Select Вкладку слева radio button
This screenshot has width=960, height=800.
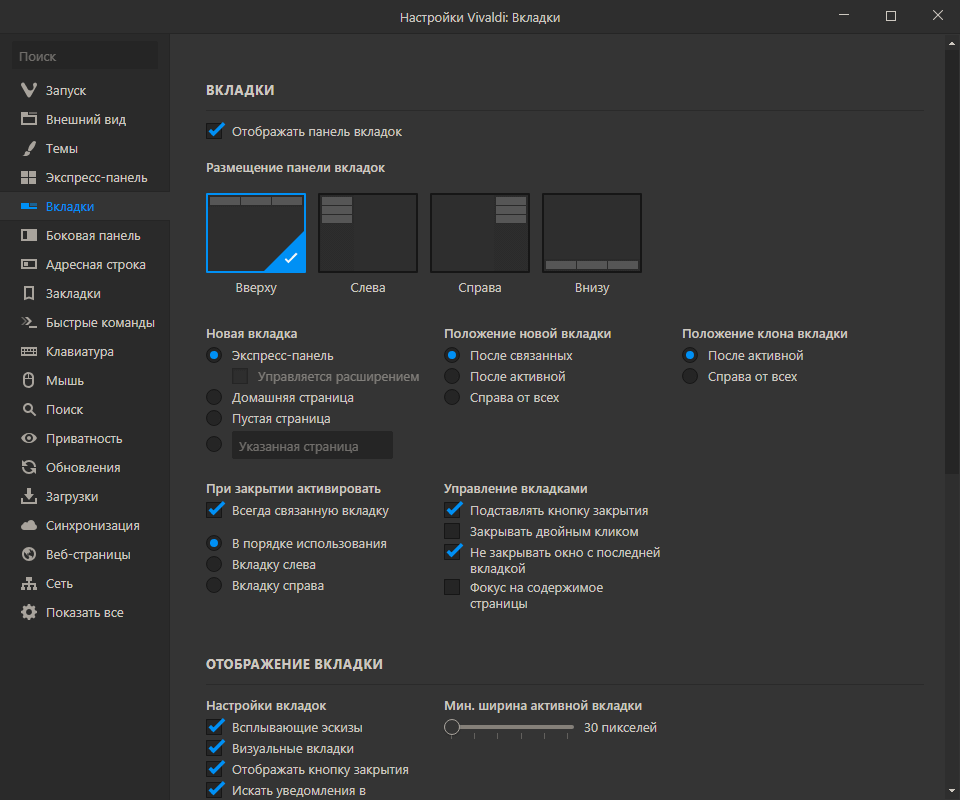pos(214,564)
